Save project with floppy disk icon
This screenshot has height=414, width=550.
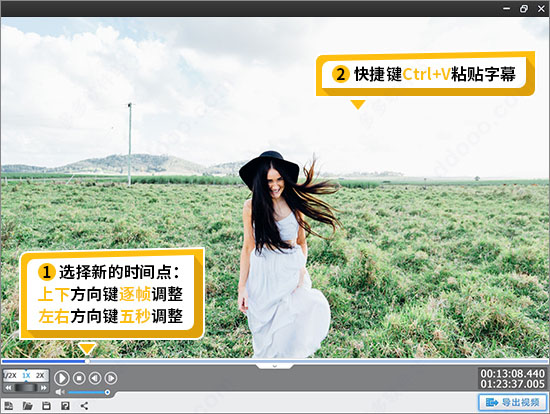point(46,406)
